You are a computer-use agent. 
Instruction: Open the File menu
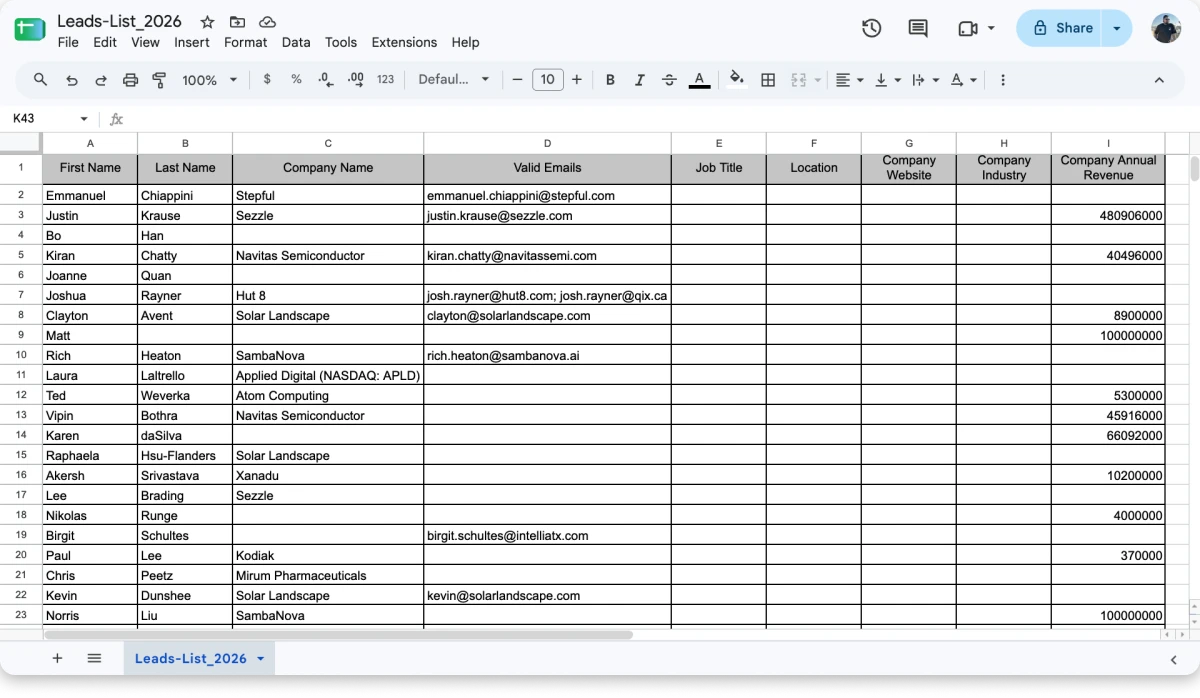click(x=68, y=42)
